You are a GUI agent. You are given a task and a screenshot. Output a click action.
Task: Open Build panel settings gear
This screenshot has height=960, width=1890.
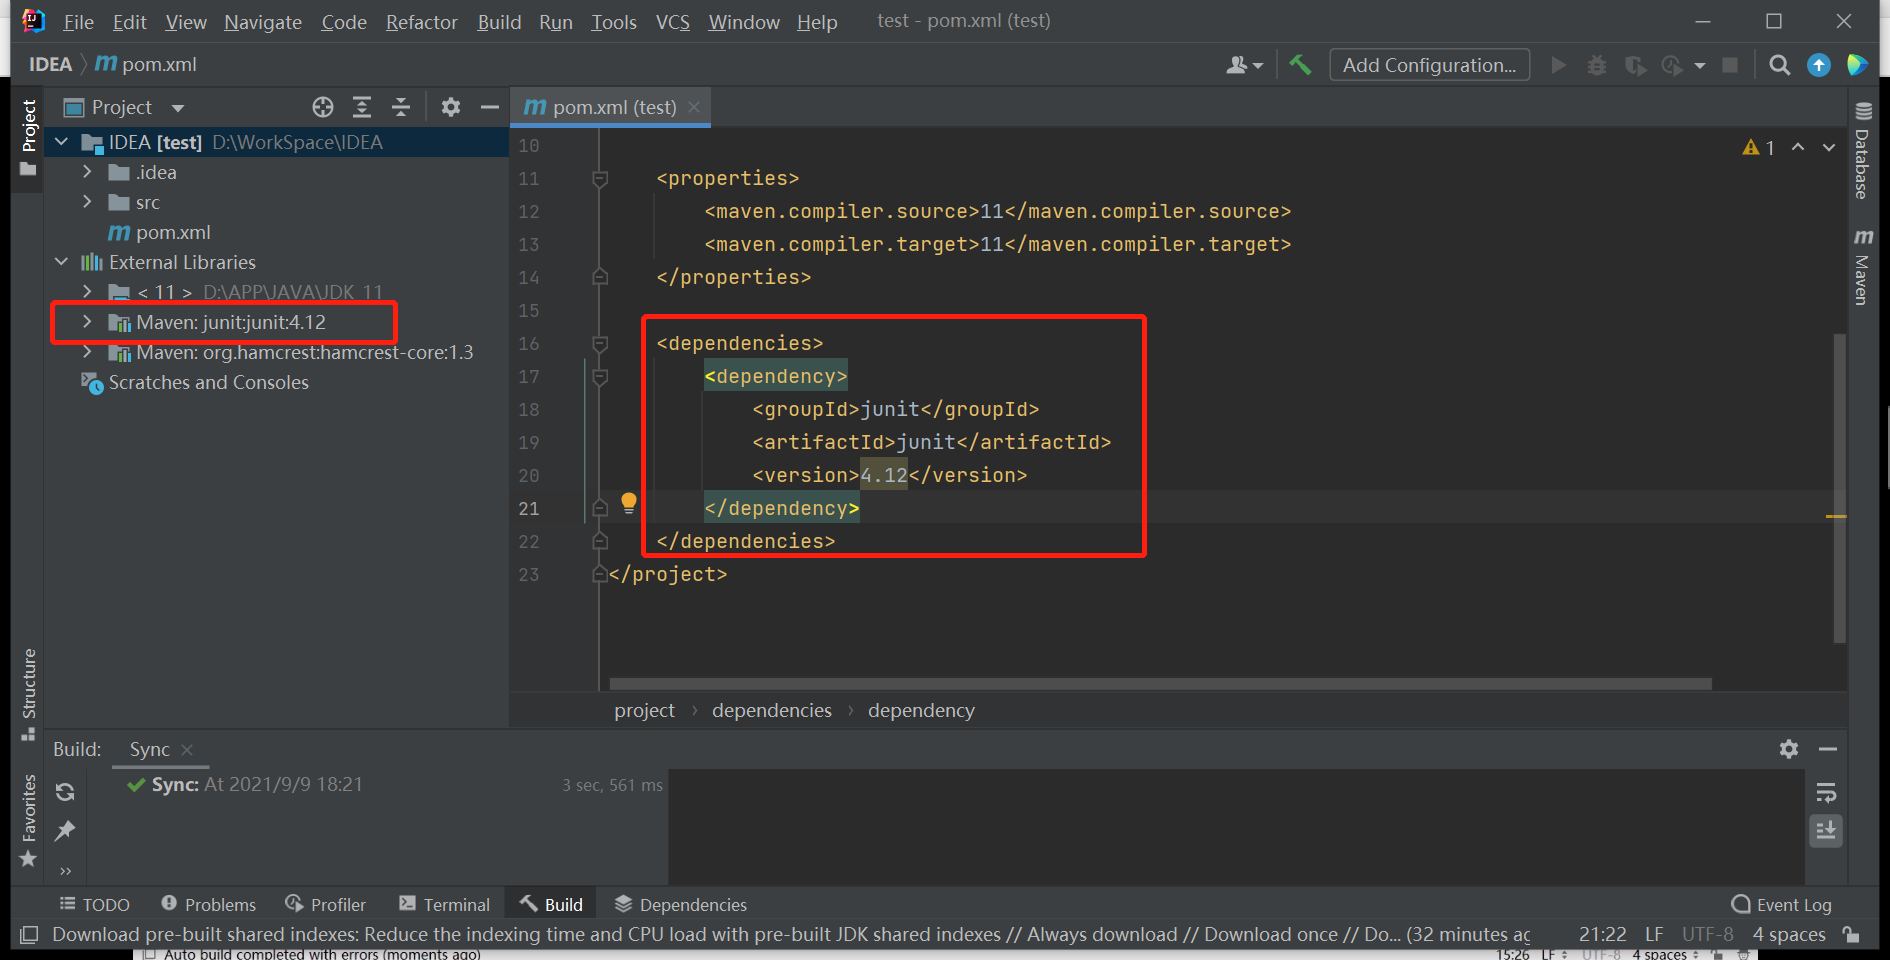click(x=1789, y=749)
